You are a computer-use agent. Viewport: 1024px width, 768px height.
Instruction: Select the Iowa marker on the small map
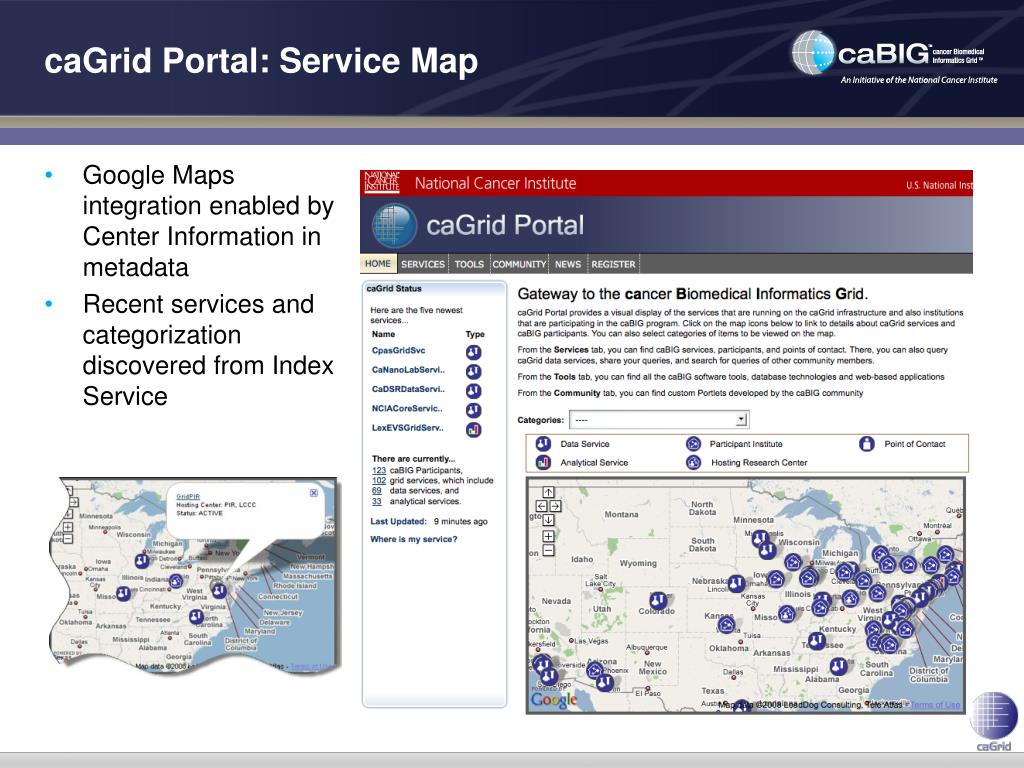point(142,560)
